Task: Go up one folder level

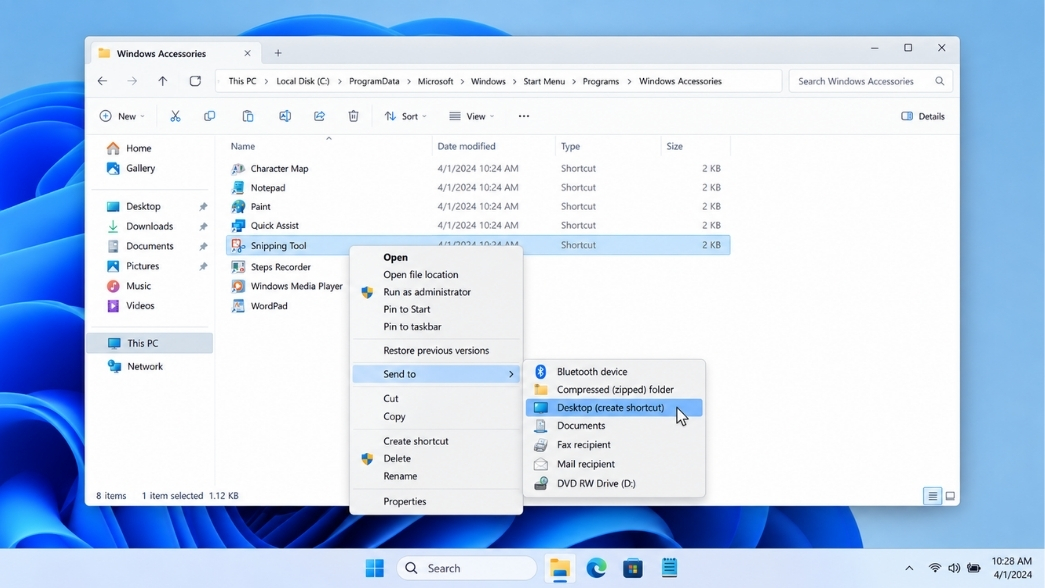Action: (x=163, y=81)
